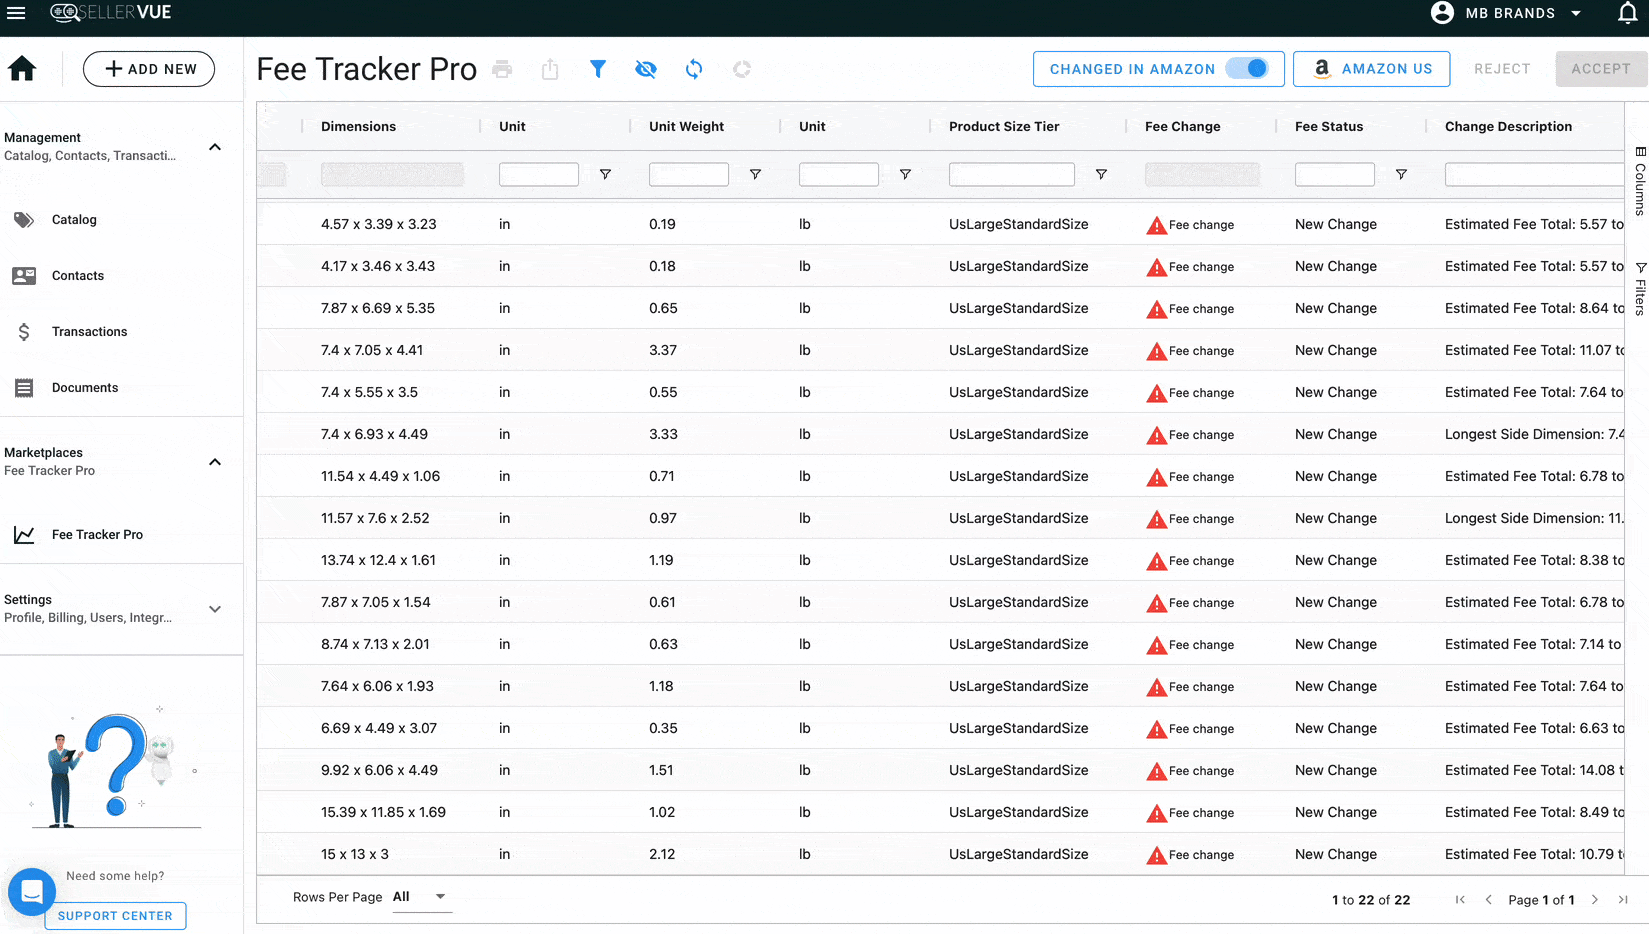Click the warning icon in 4.57 x 3.39 x 3.23 row

coord(1156,225)
